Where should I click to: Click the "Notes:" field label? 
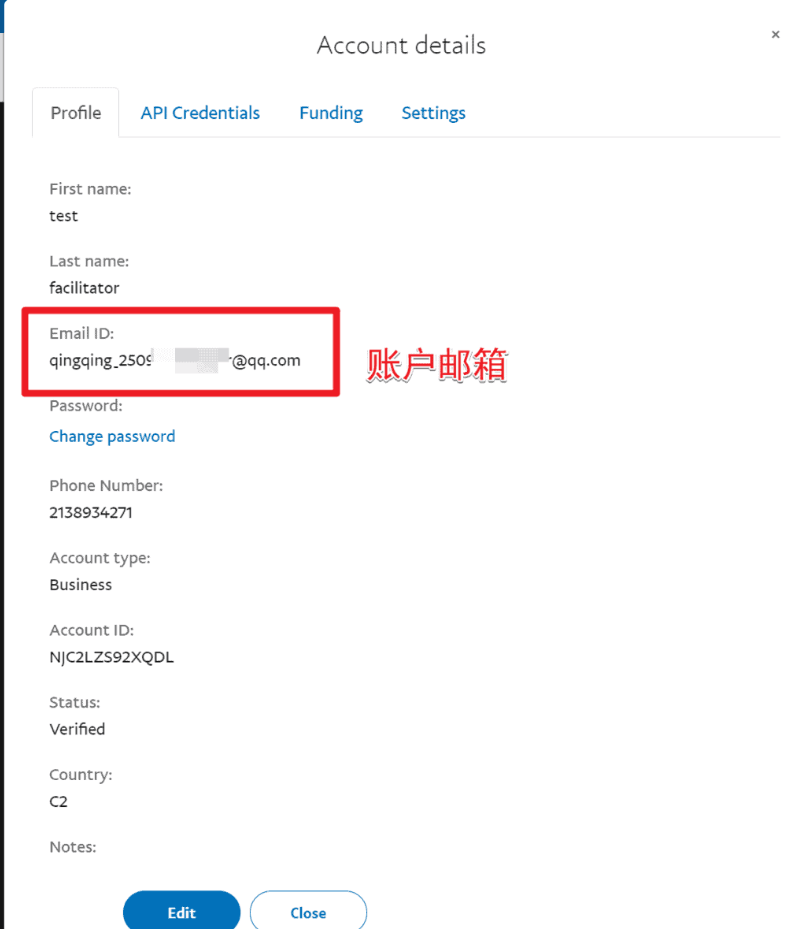[x=73, y=847]
